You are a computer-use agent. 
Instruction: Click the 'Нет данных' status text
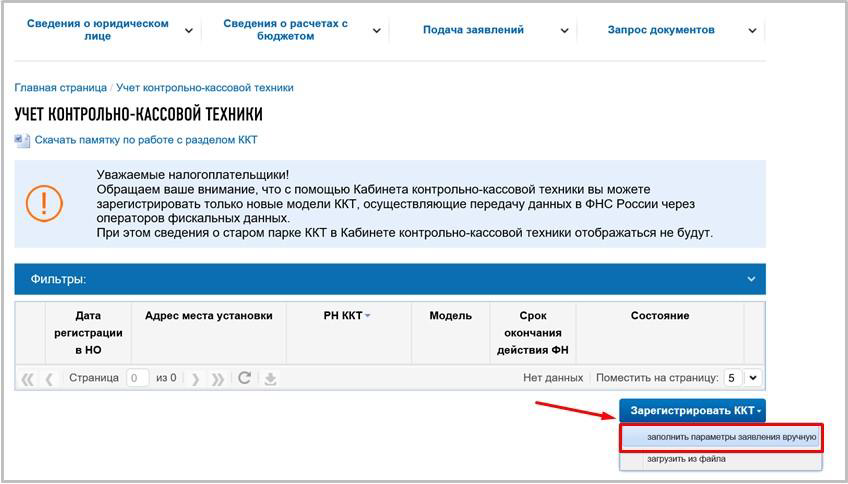coord(553,378)
